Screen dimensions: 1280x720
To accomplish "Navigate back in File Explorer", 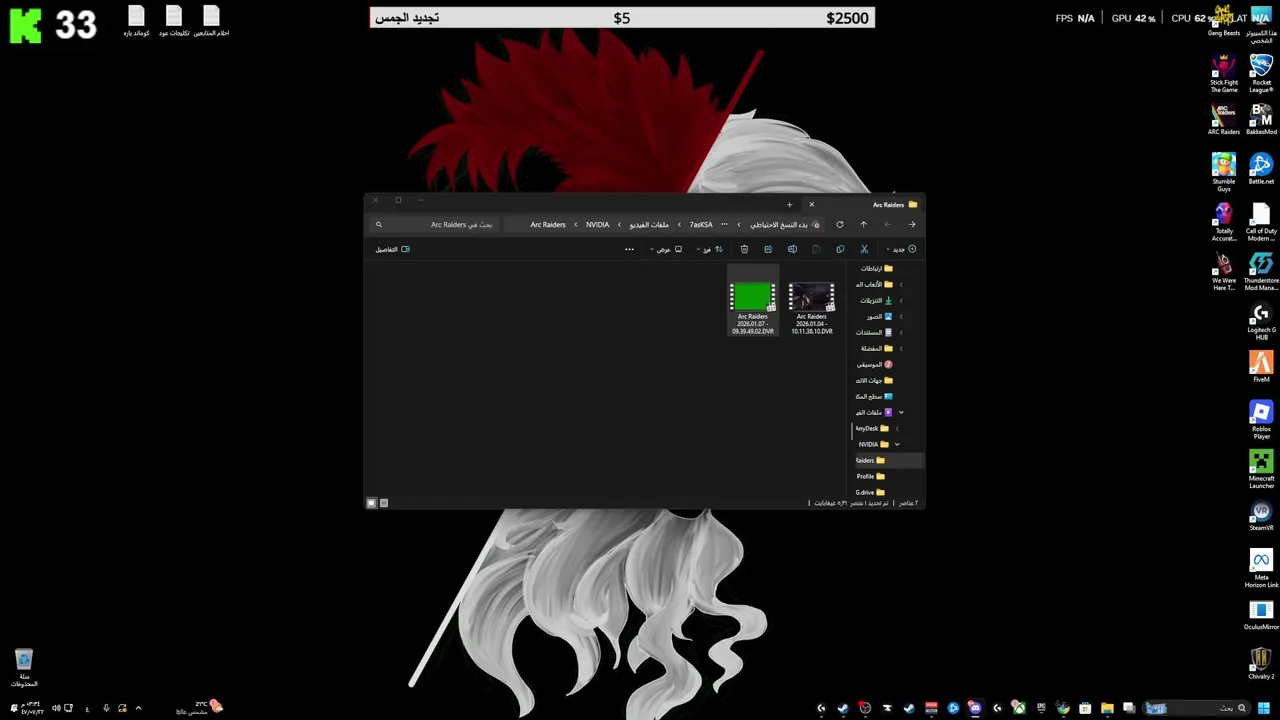I will tap(911, 225).
